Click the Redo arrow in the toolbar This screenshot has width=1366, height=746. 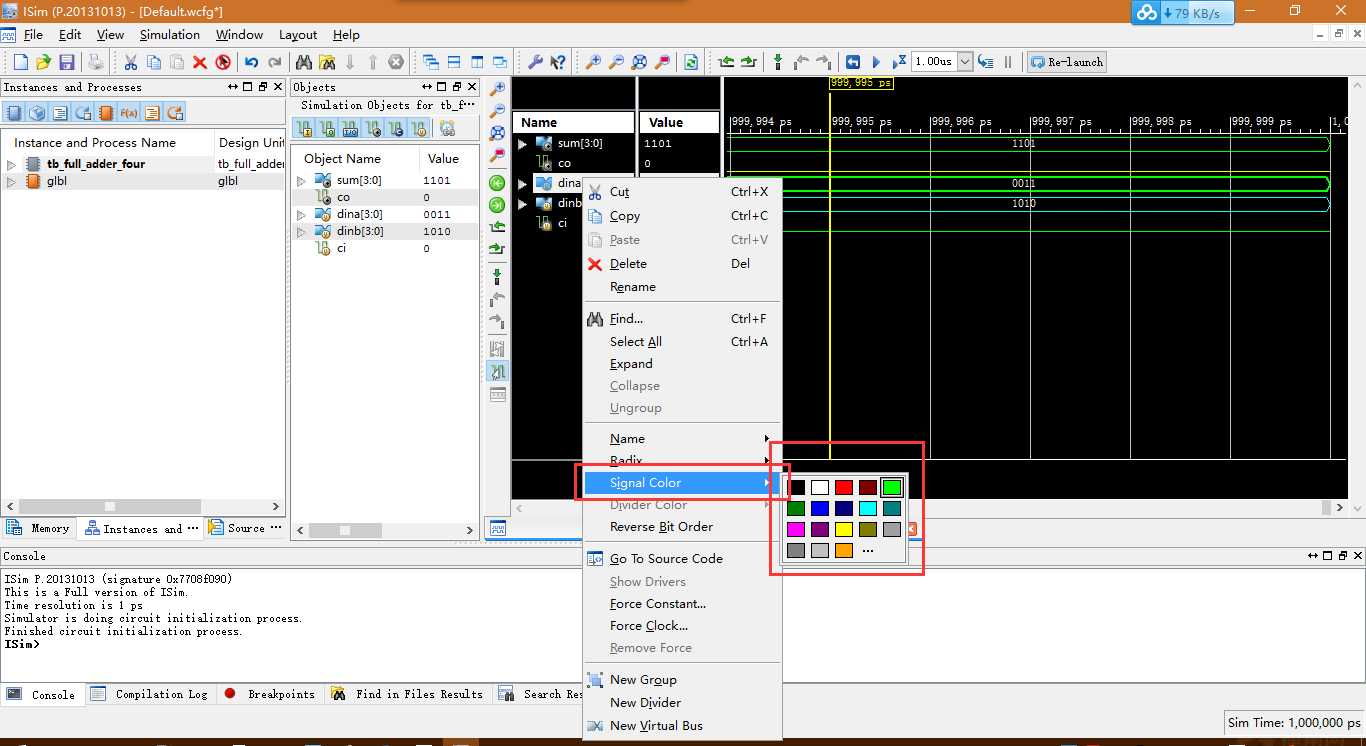point(274,62)
